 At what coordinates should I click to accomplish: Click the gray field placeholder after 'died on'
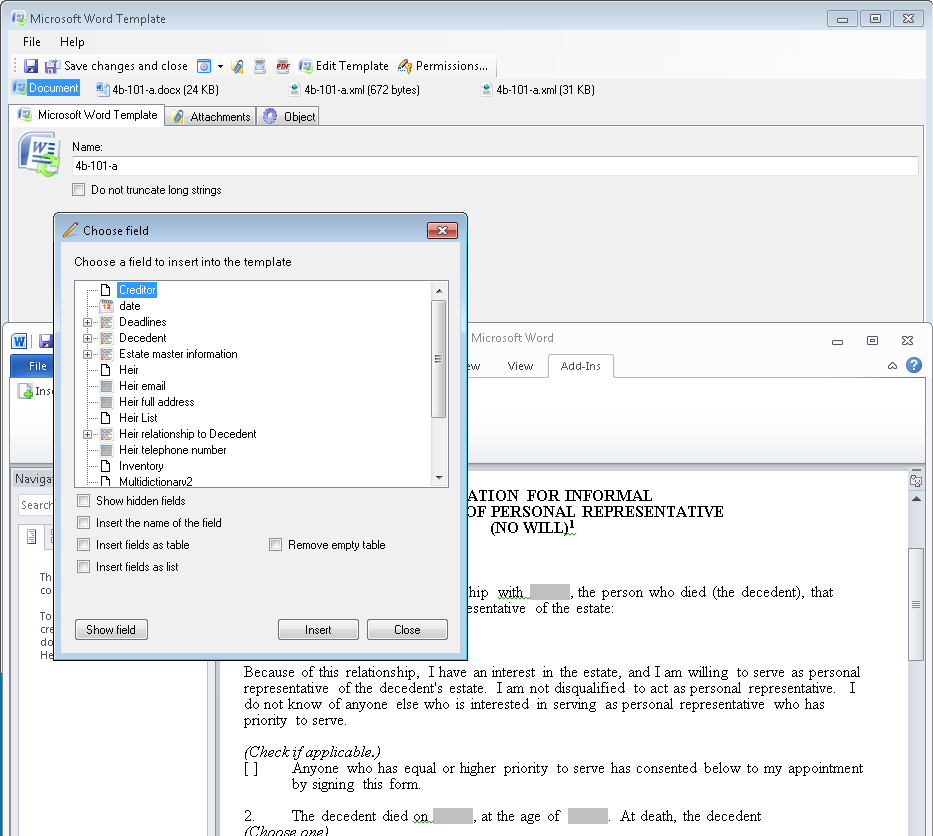tap(453, 816)
